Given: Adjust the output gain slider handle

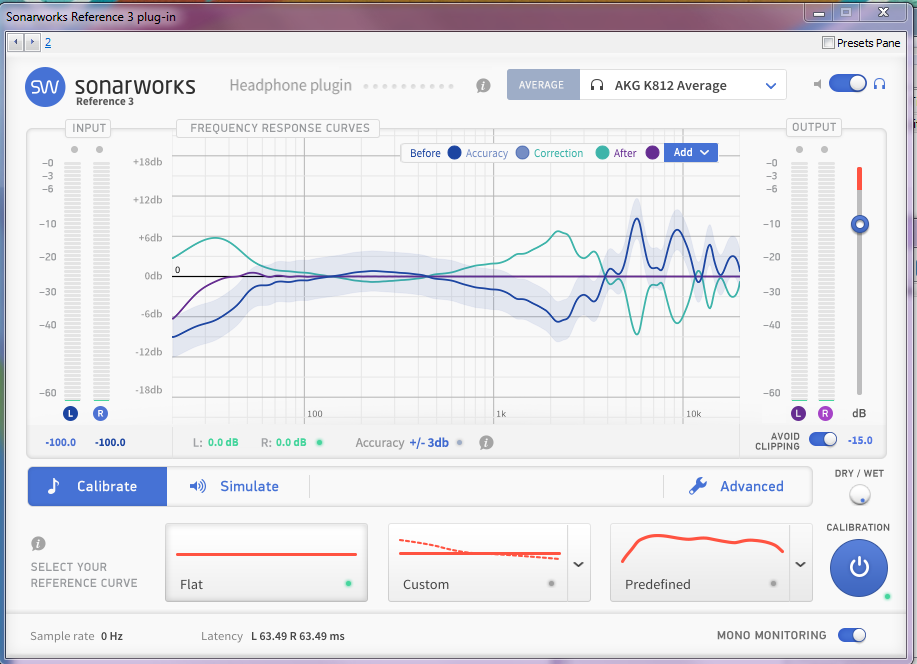Looking at the screenshot, I should [860, 224].
